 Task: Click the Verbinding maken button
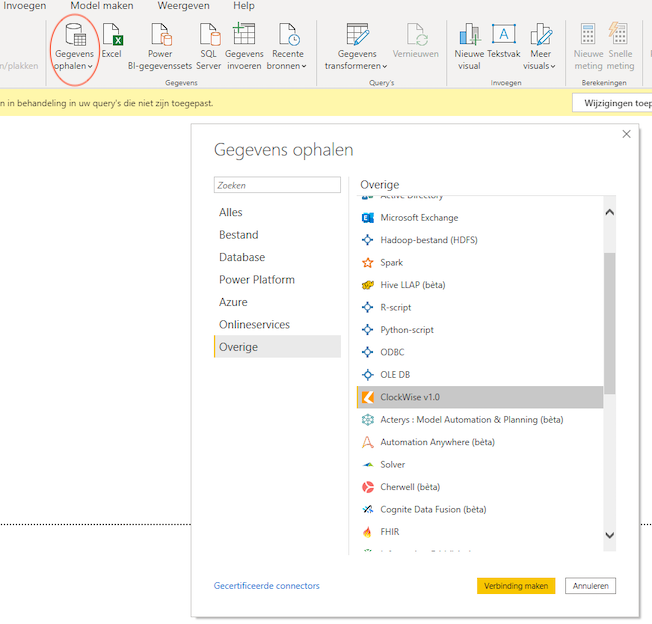(516, 586)
